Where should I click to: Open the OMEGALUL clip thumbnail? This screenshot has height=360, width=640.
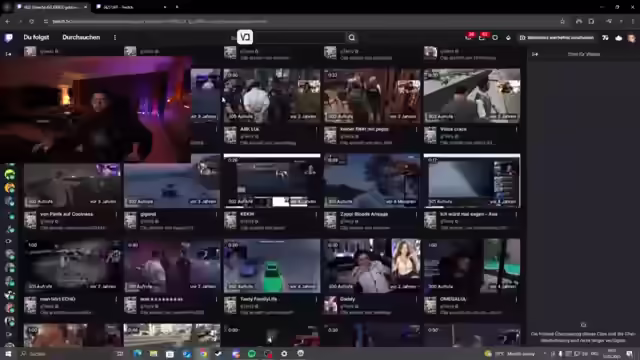click(x=472, y=265)
